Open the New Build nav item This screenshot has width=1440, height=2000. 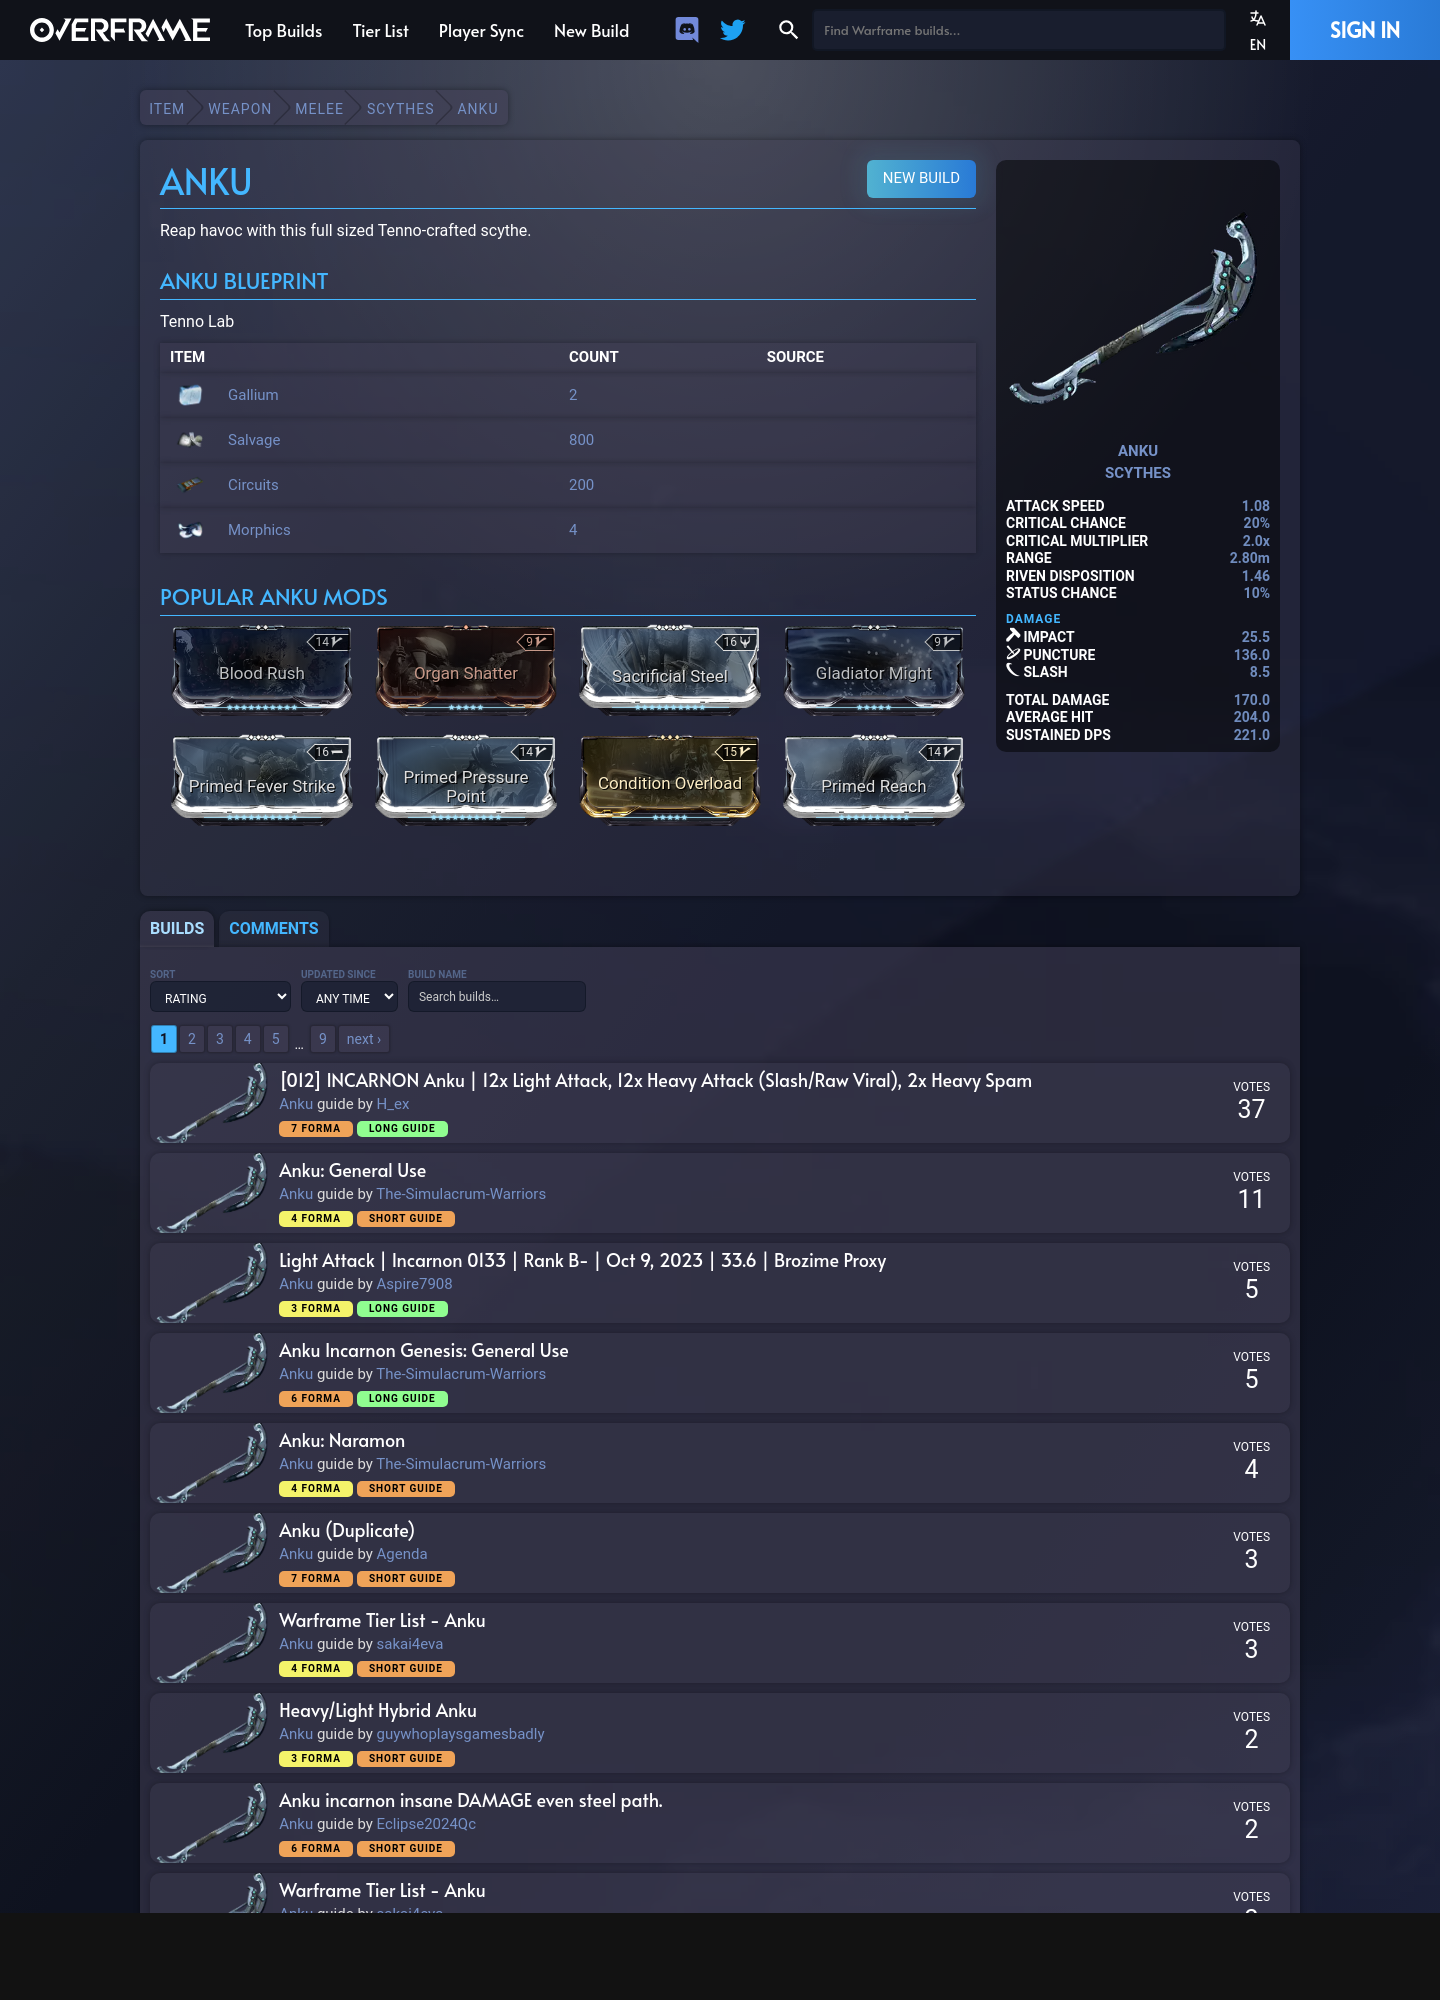click(592, 31)
